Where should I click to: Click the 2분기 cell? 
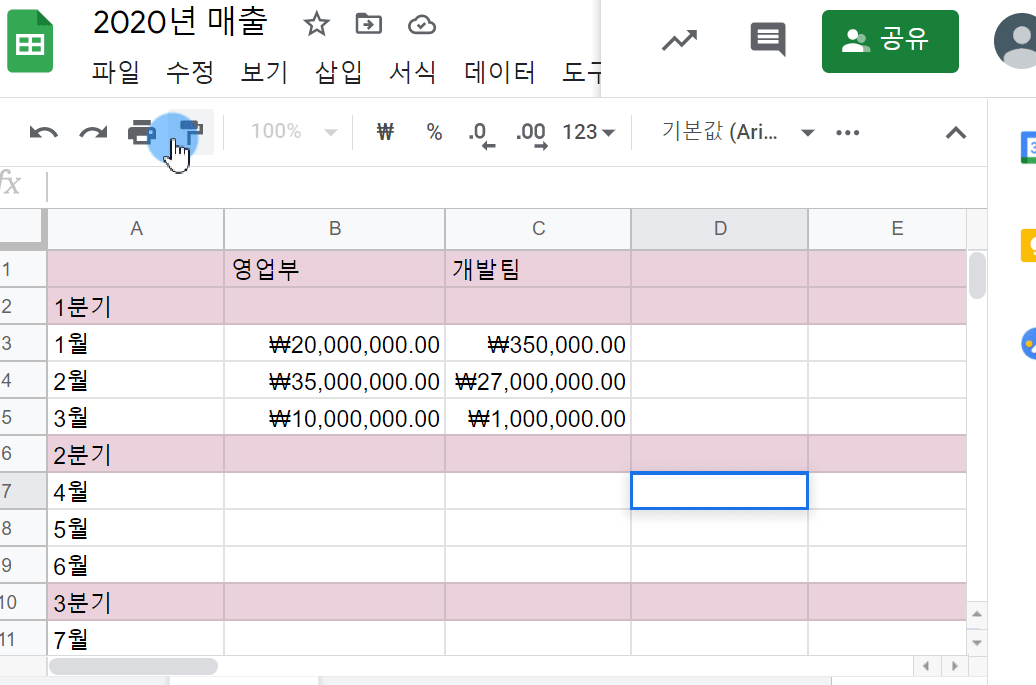[x=136, y=454]
